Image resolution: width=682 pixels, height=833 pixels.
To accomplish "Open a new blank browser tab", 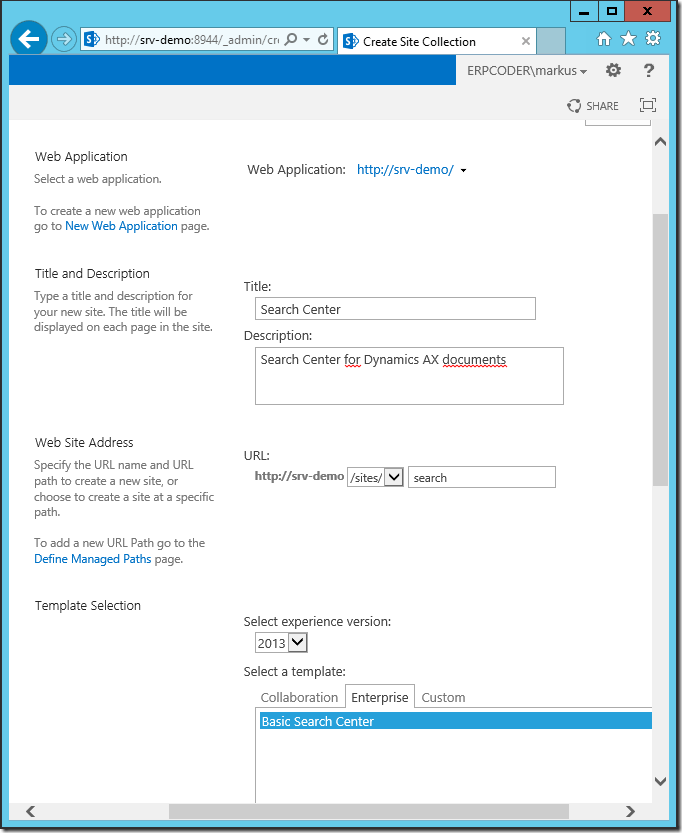I will (x=551, y=41).
